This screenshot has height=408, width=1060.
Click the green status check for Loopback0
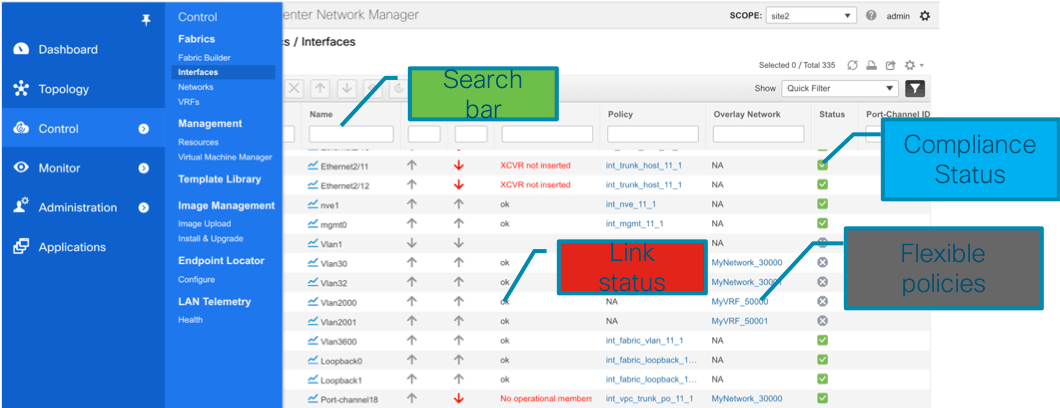[823, 359]
